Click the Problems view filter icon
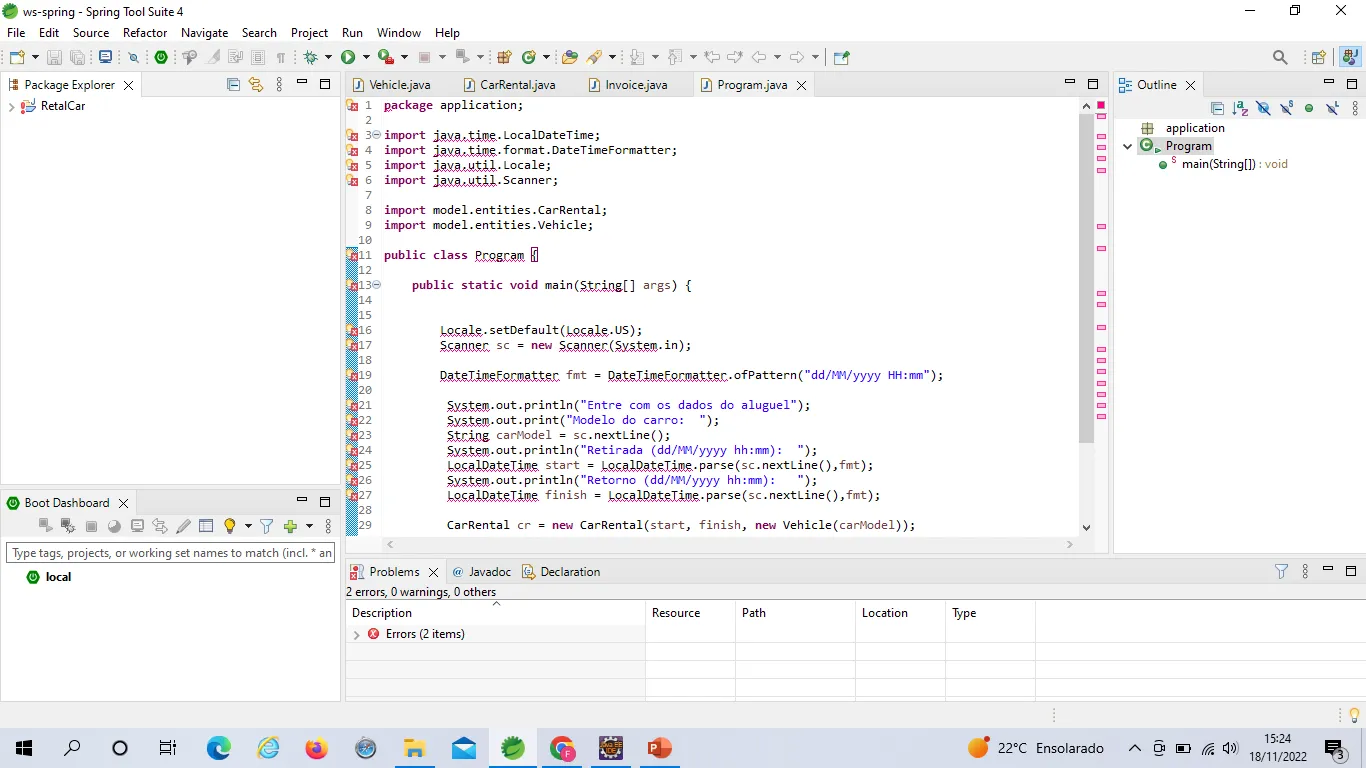This screenshot has width=1366, height=768. pyautogui.click(x=1281, y=572)
